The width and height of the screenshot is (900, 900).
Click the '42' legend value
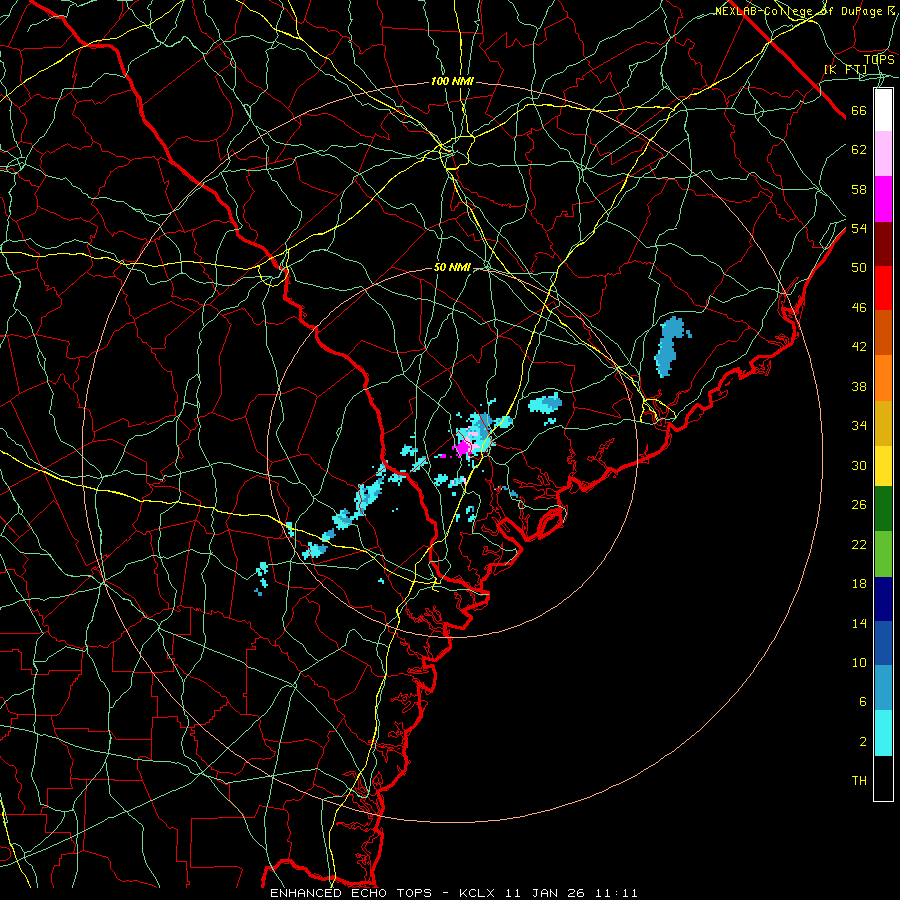tap(859, 347)
